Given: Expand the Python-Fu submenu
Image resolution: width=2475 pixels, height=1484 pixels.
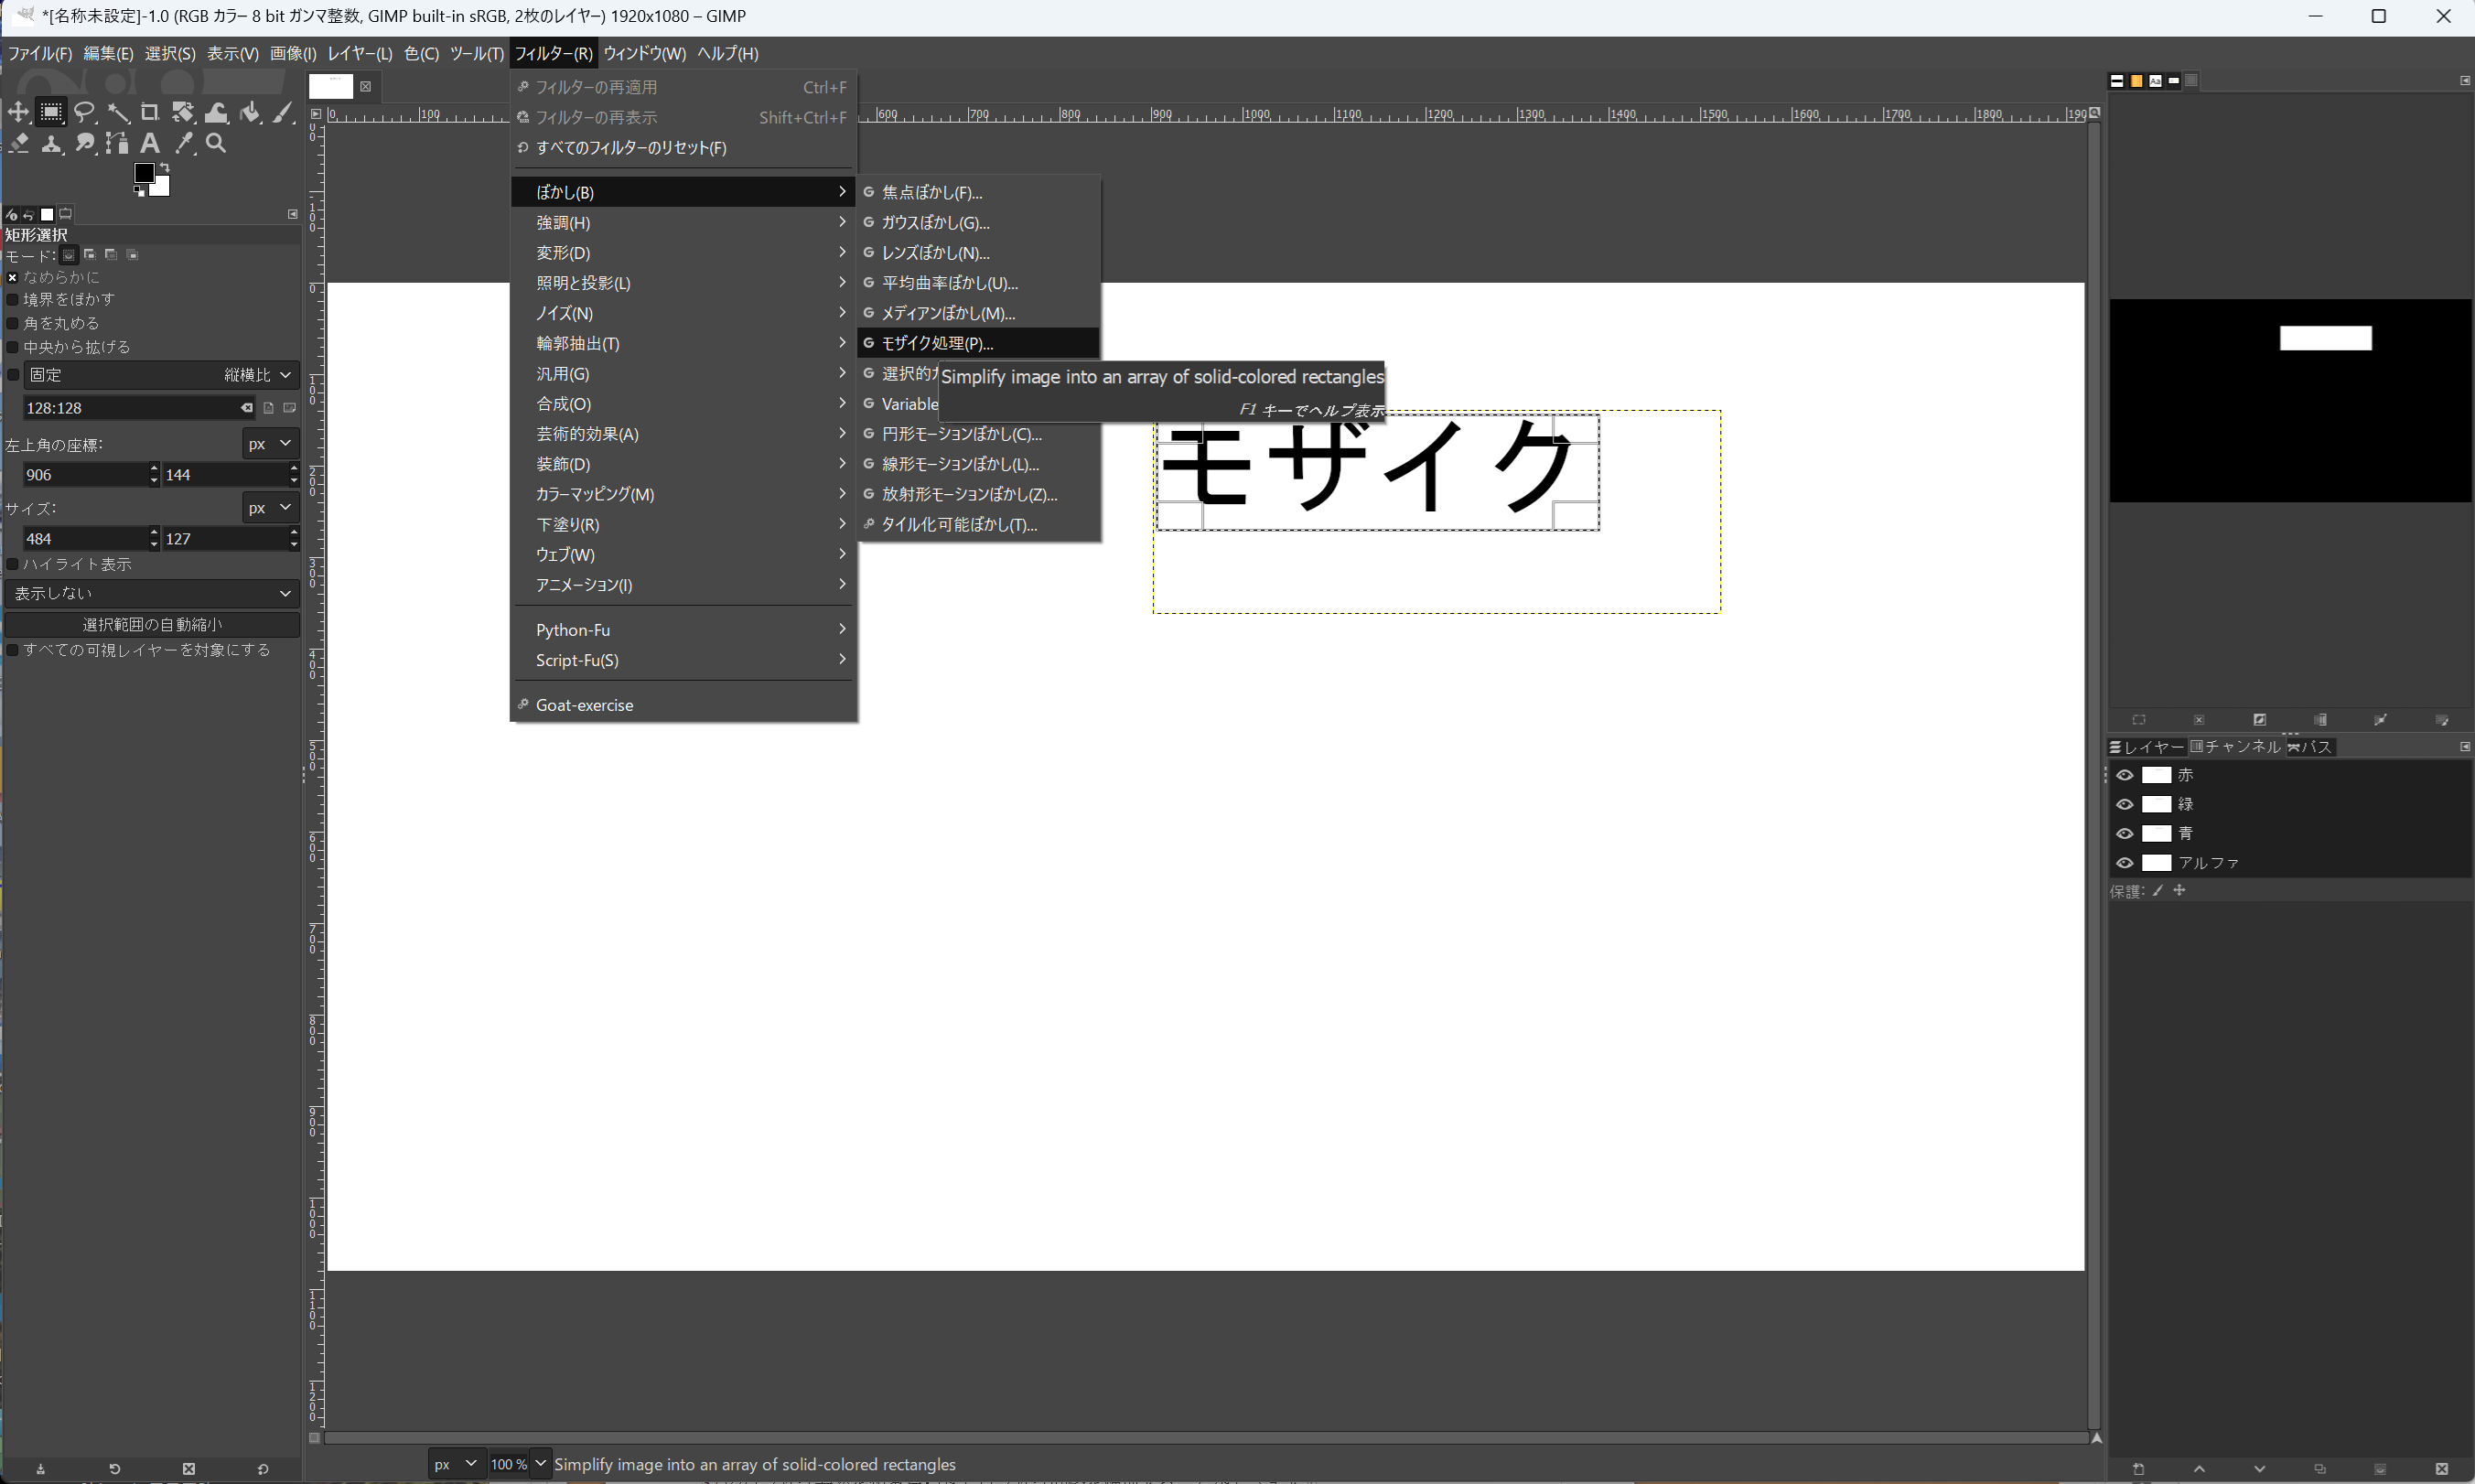Looking at the screenshot, I should (684, 630).
